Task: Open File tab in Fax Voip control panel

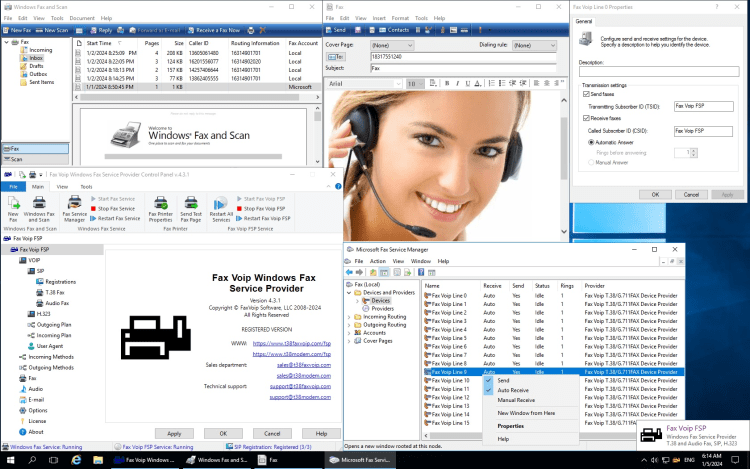Action: (13, 187)
